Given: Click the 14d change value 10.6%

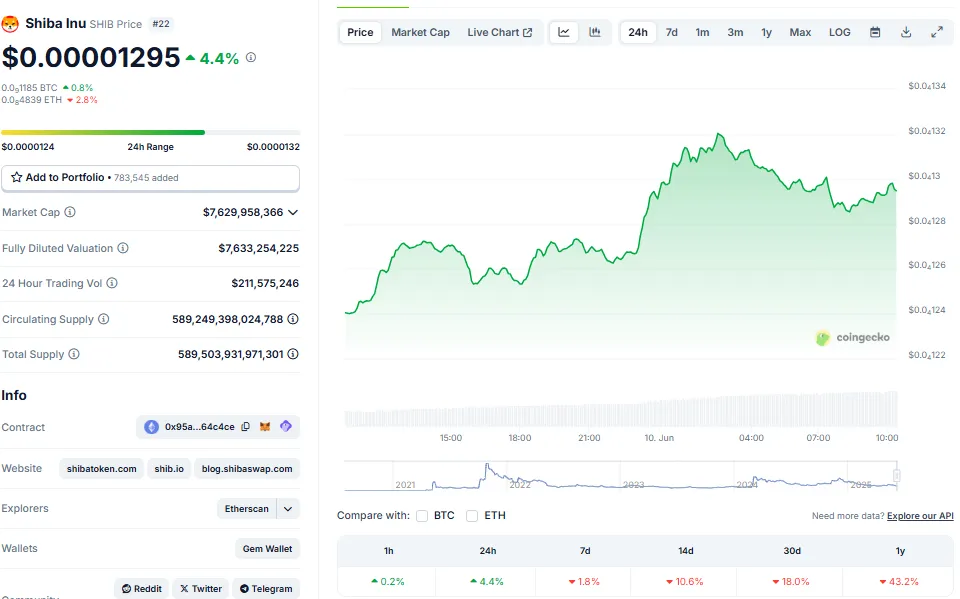Looking at the screenshot, I should [686, 582].
